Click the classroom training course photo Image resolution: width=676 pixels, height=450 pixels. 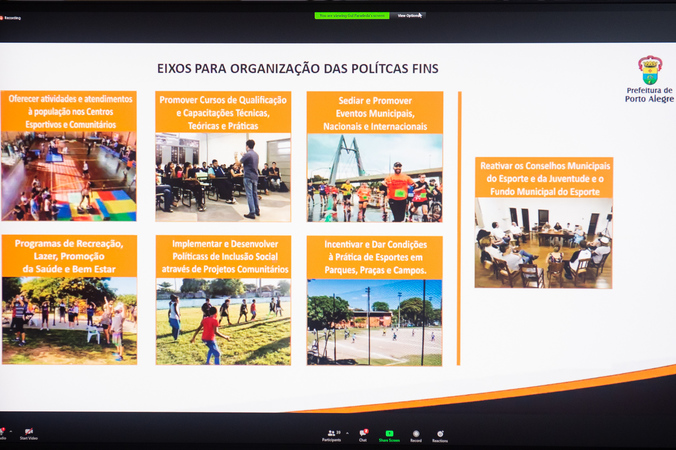223,177
